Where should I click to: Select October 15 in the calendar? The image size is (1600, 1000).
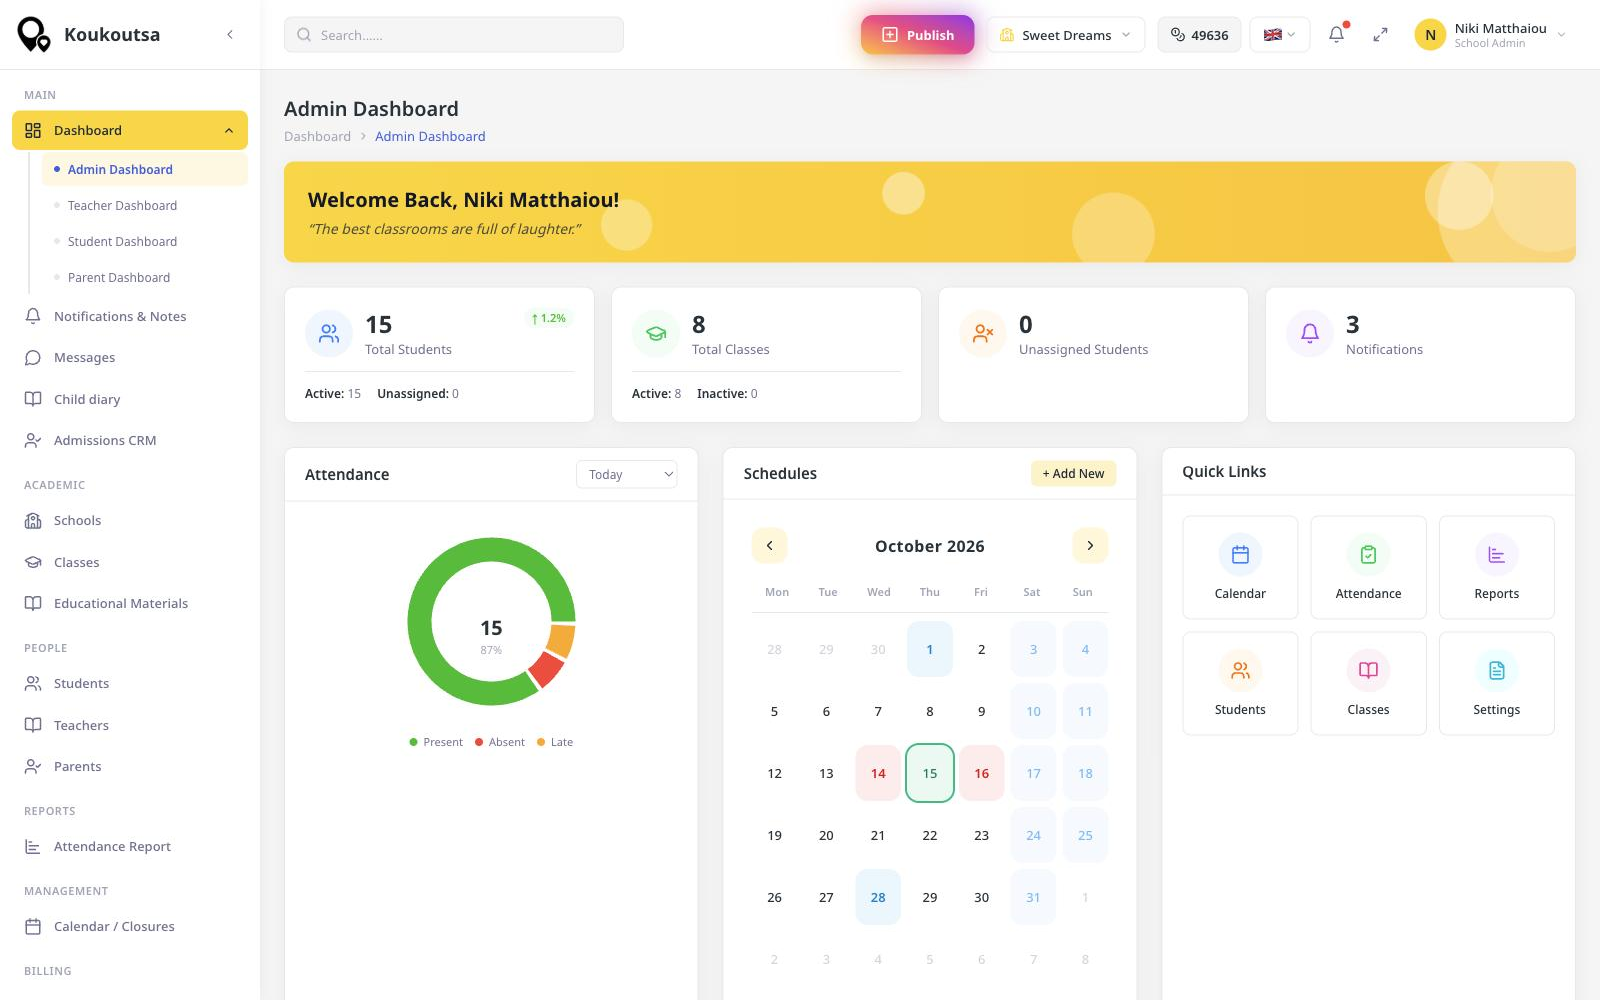pos(930,773)
